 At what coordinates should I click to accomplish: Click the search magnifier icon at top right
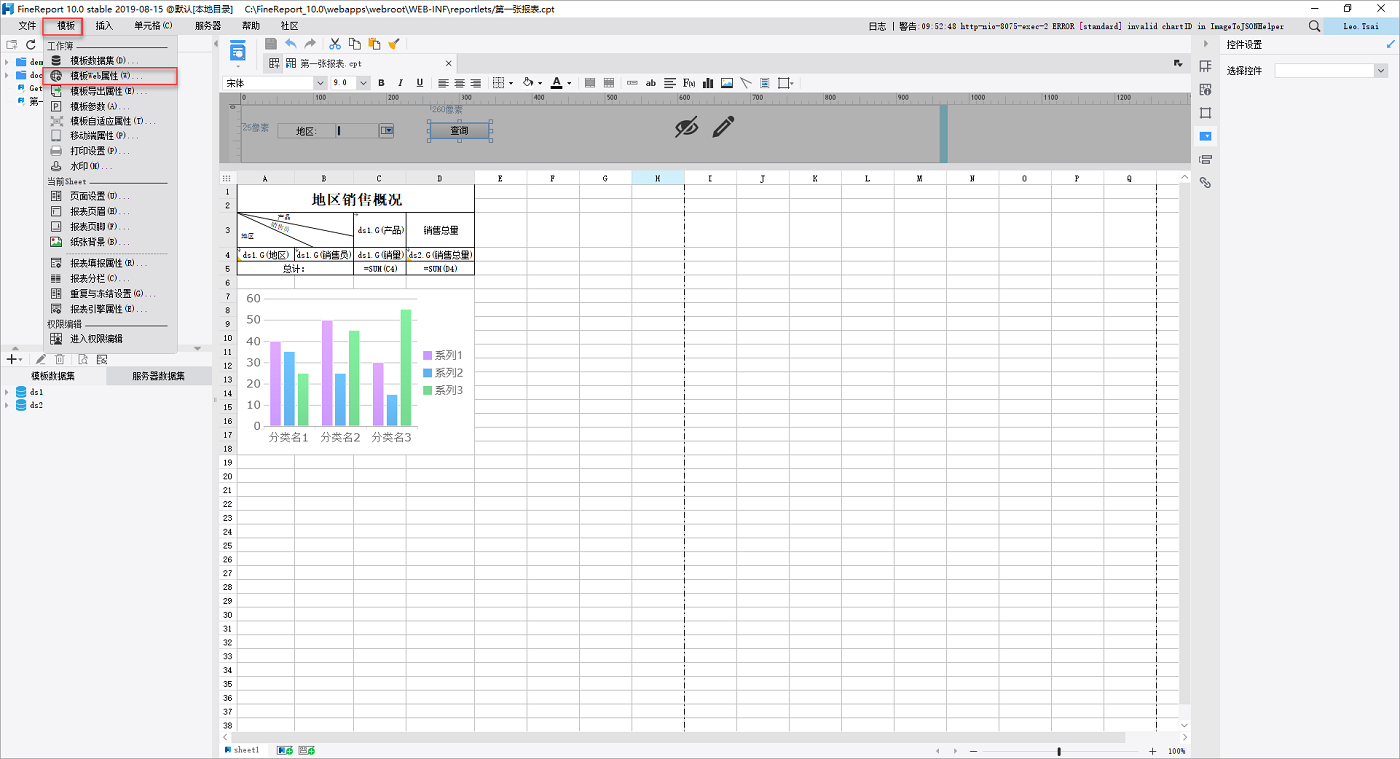[x=1315, y=26]
